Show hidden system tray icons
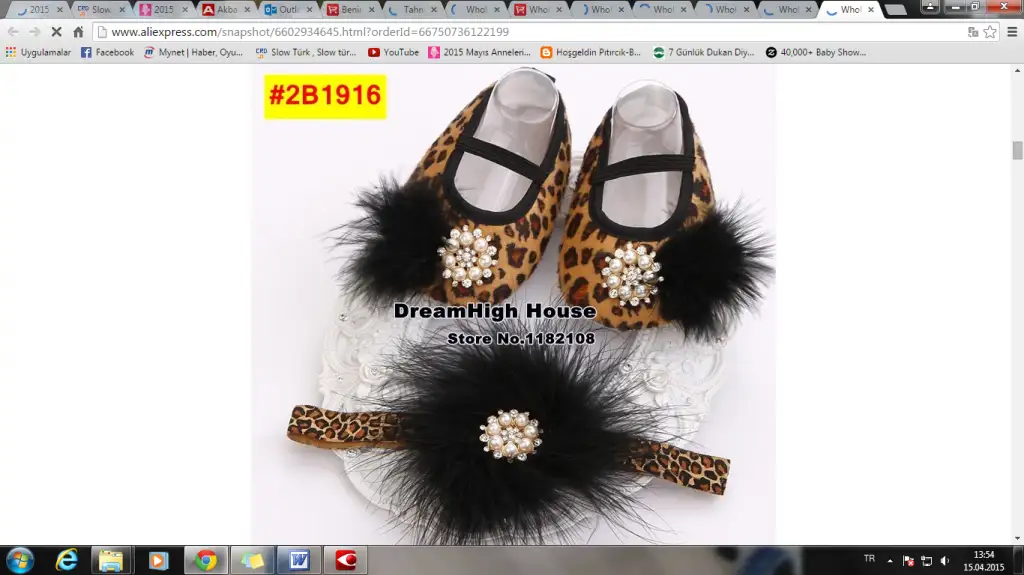The height and width of the screenshot is (575, 1024). [x=889, y=561]
